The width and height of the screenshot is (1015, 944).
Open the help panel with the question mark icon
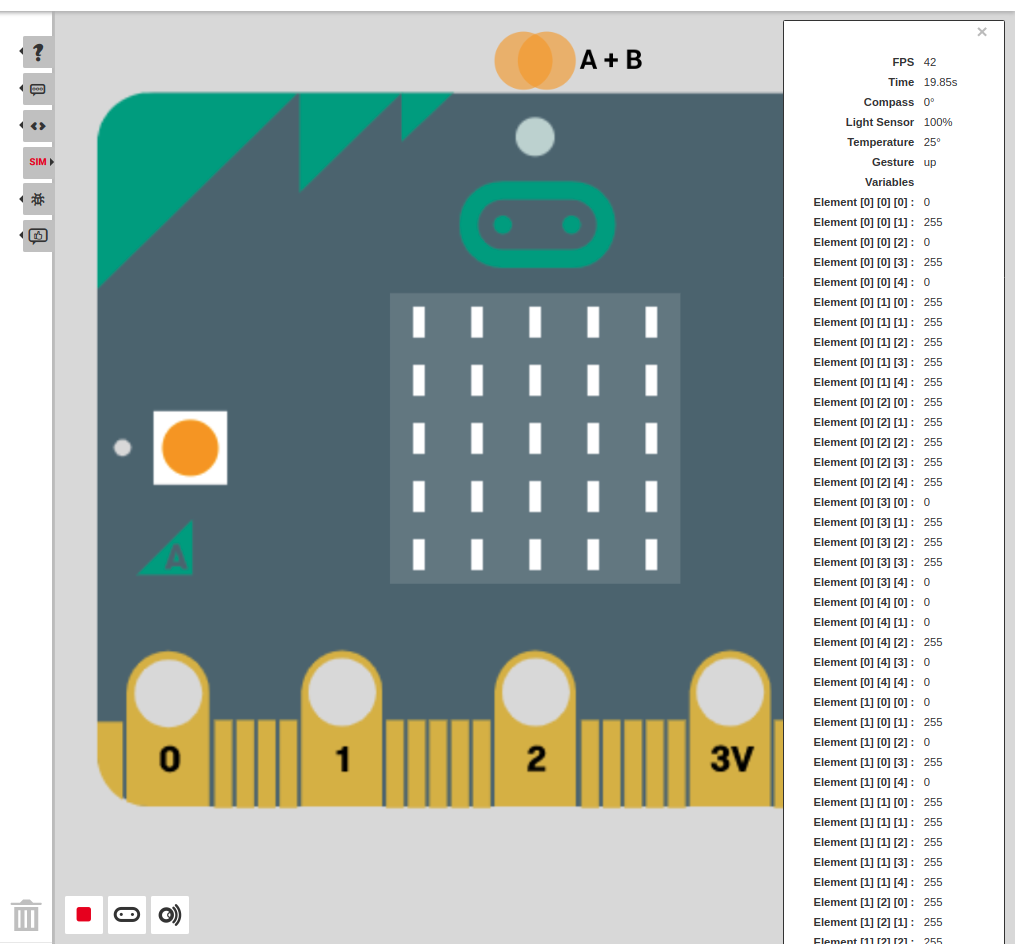[x=38, y=52]
